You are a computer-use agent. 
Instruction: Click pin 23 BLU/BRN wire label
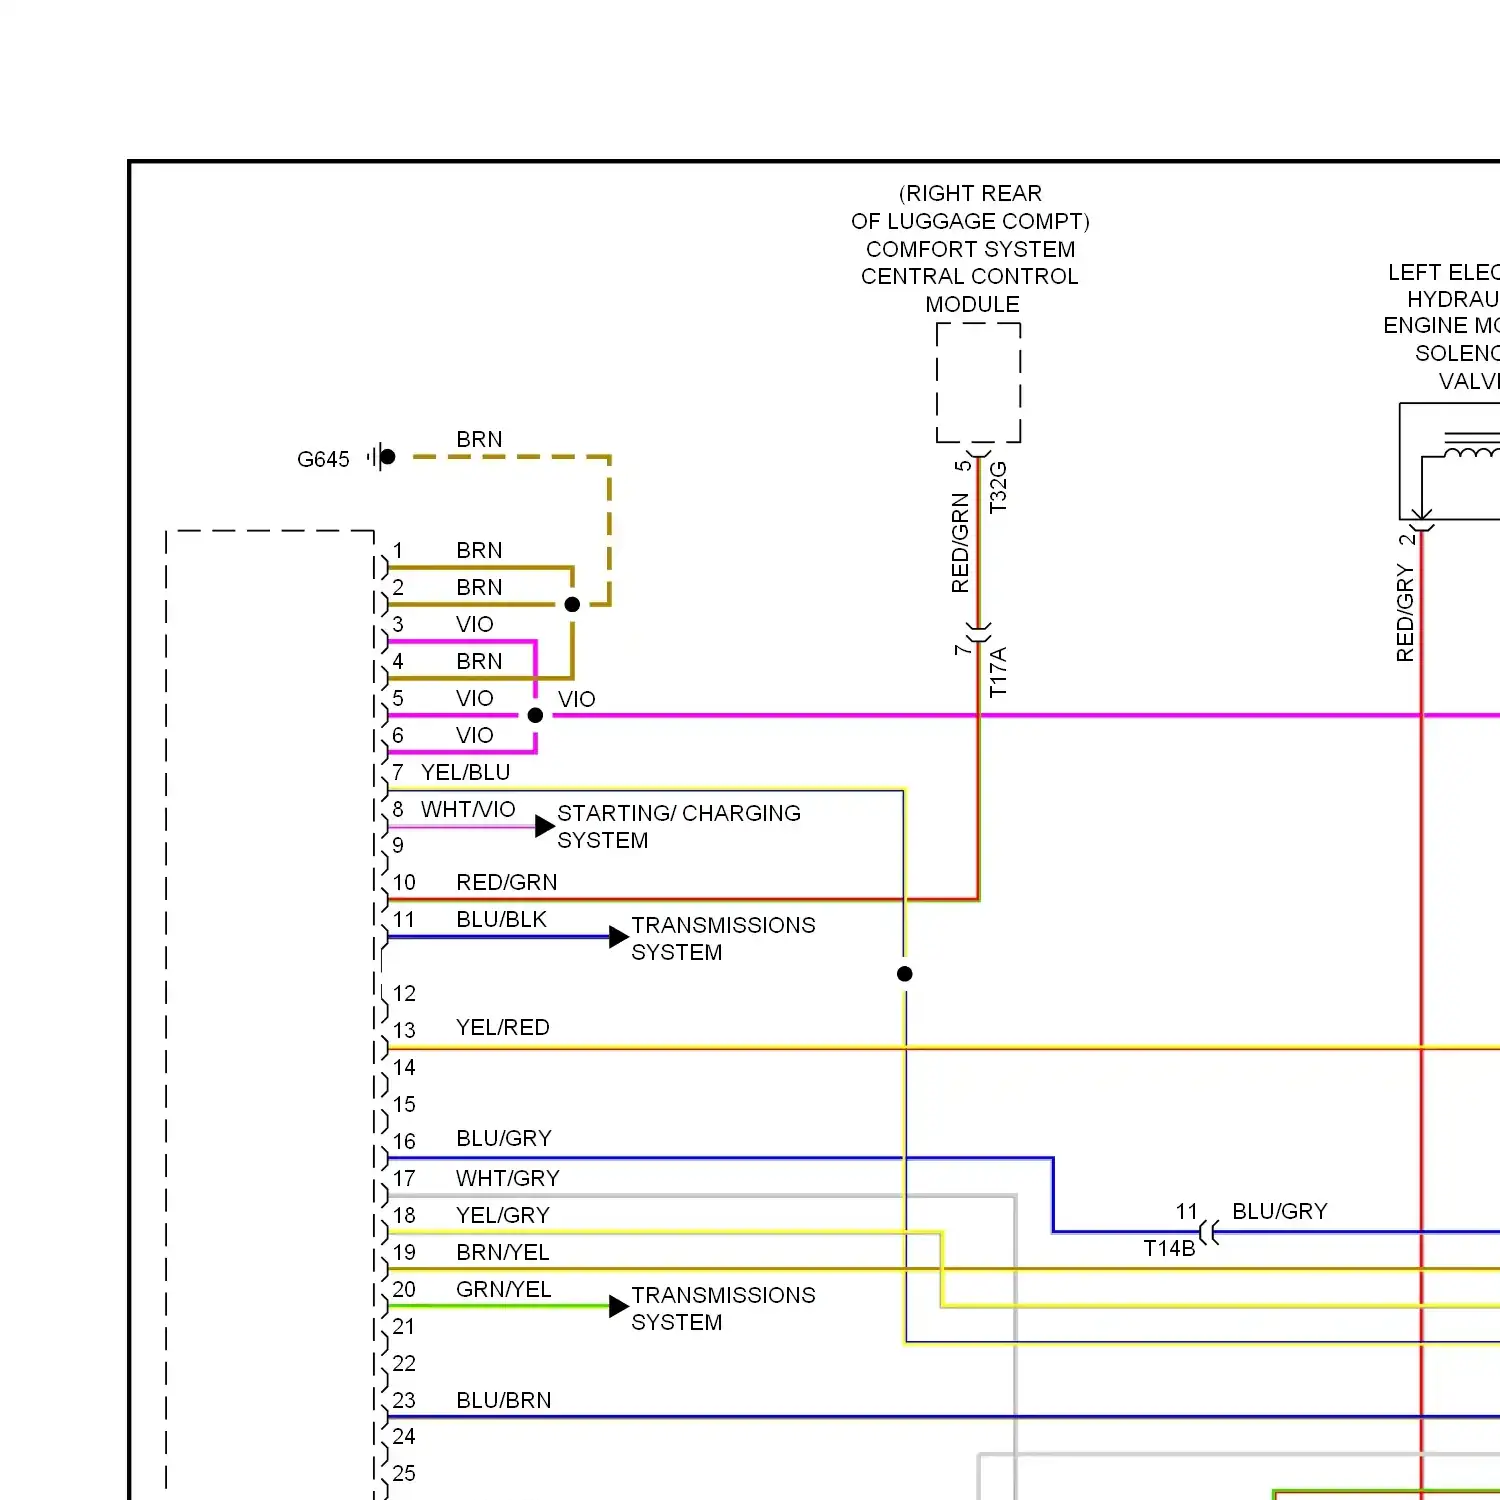504,1400
